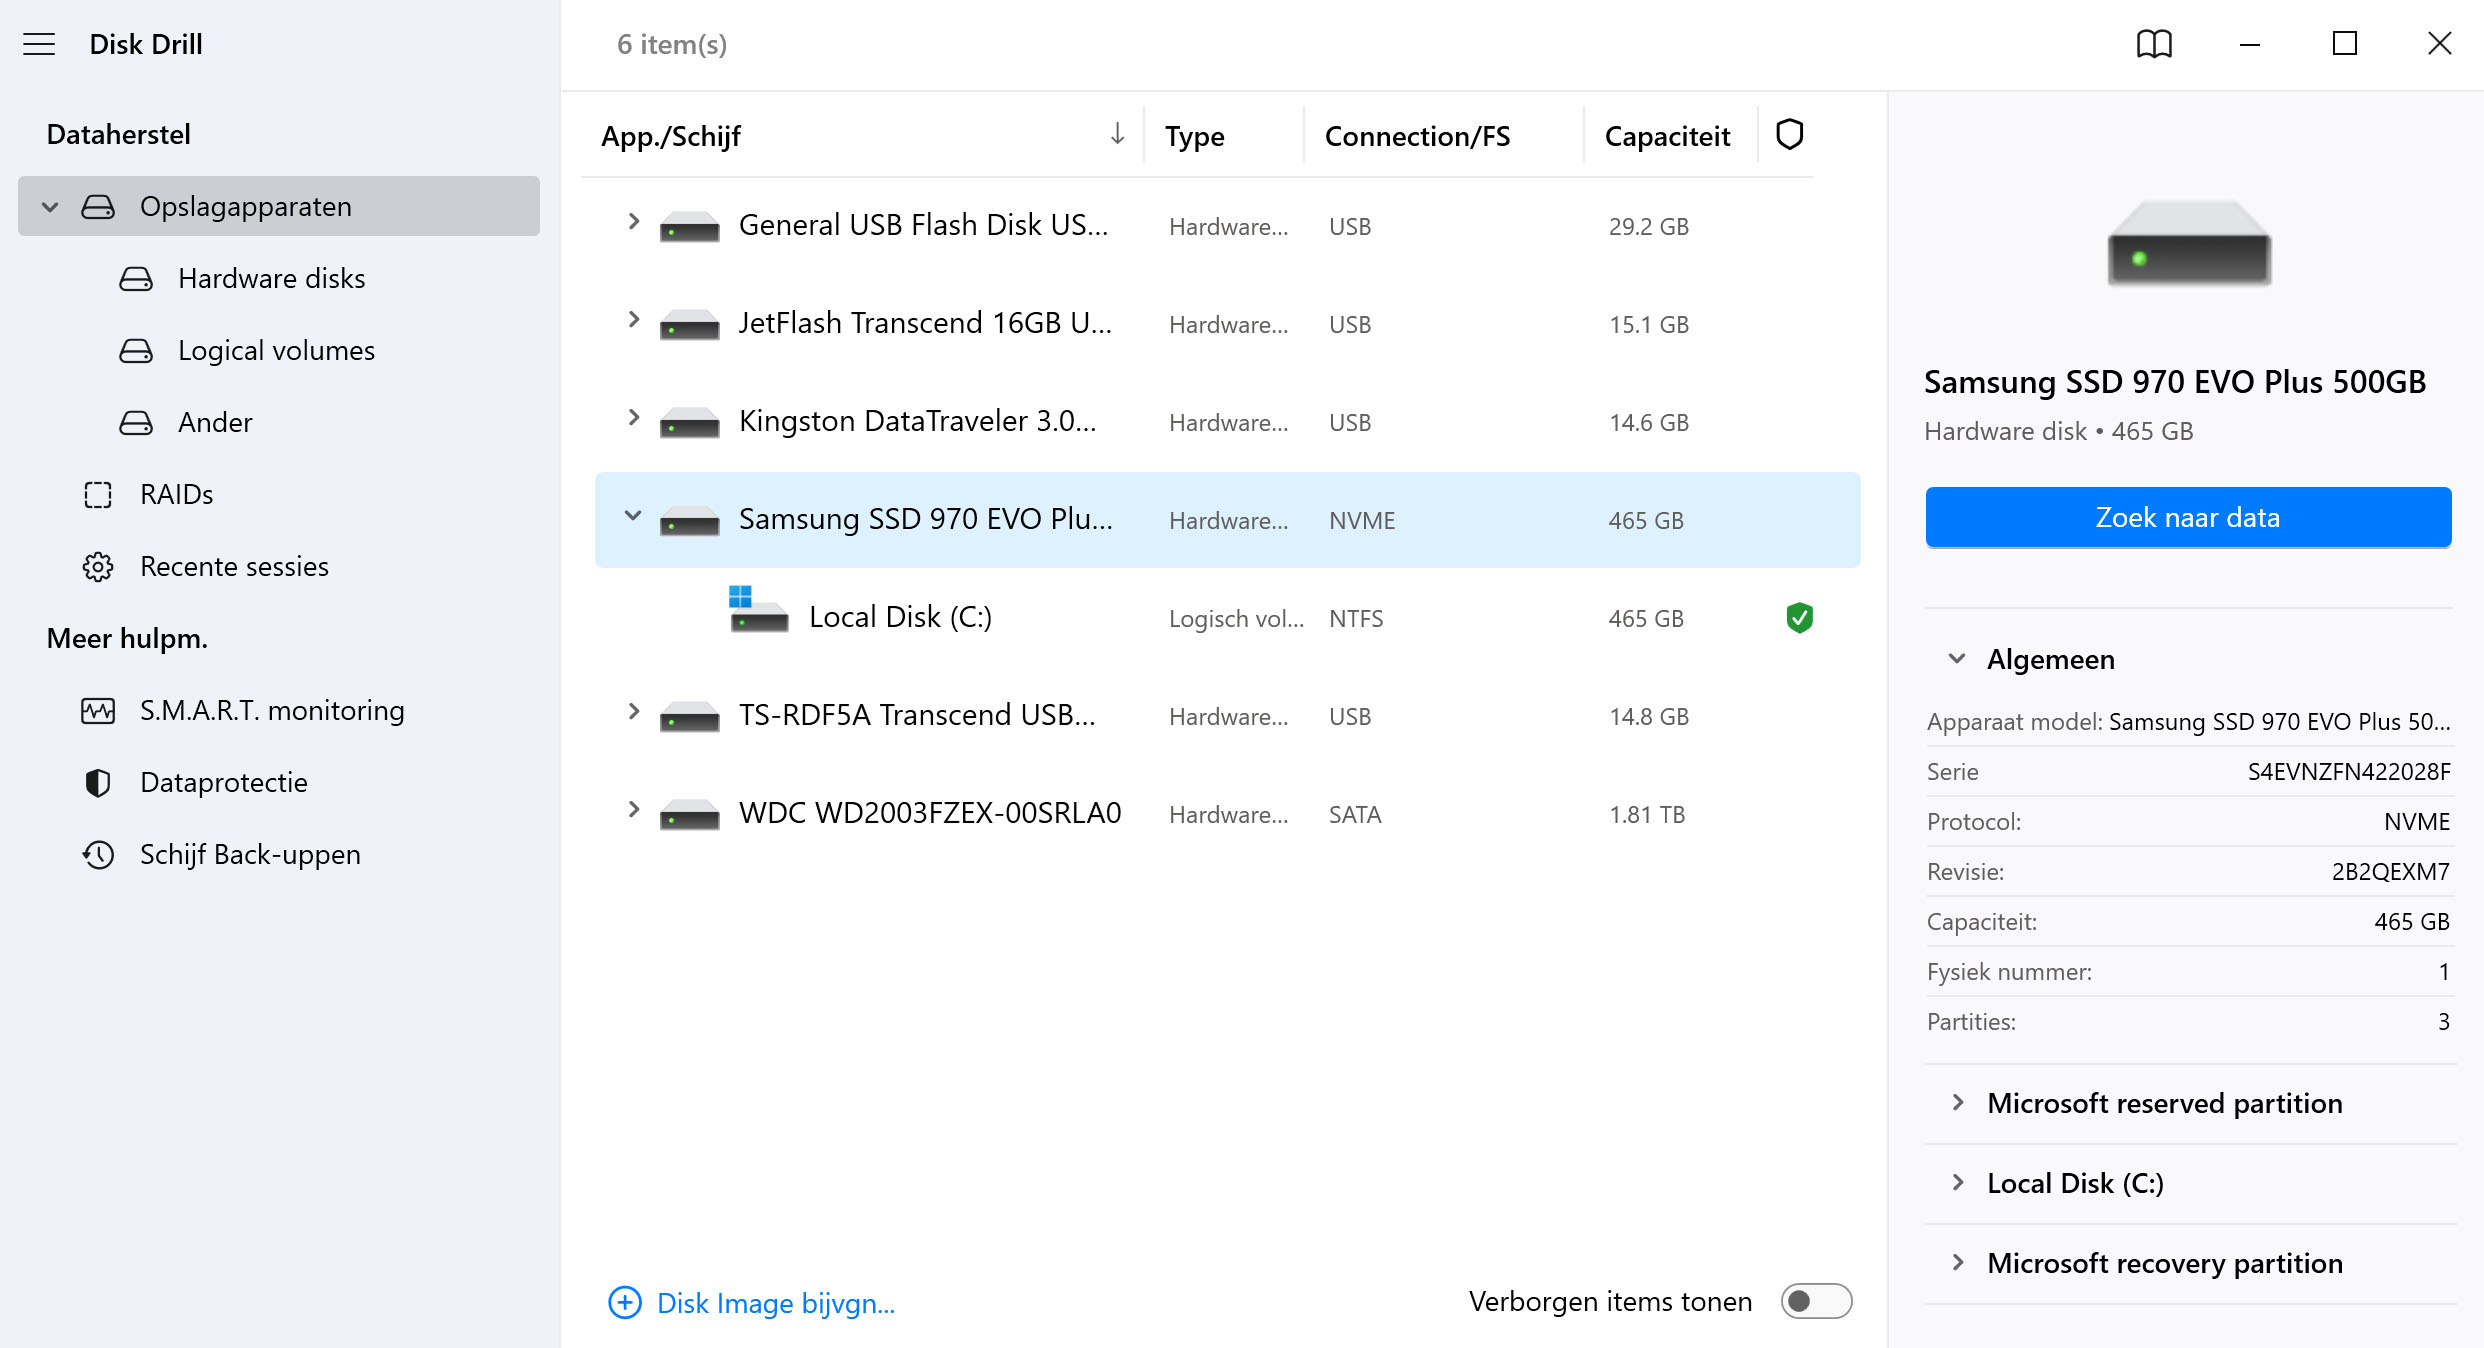This screenshot has width=2484, height=1348.
Task: Click Disk Image bijvgn... link
Action: 774,1303
